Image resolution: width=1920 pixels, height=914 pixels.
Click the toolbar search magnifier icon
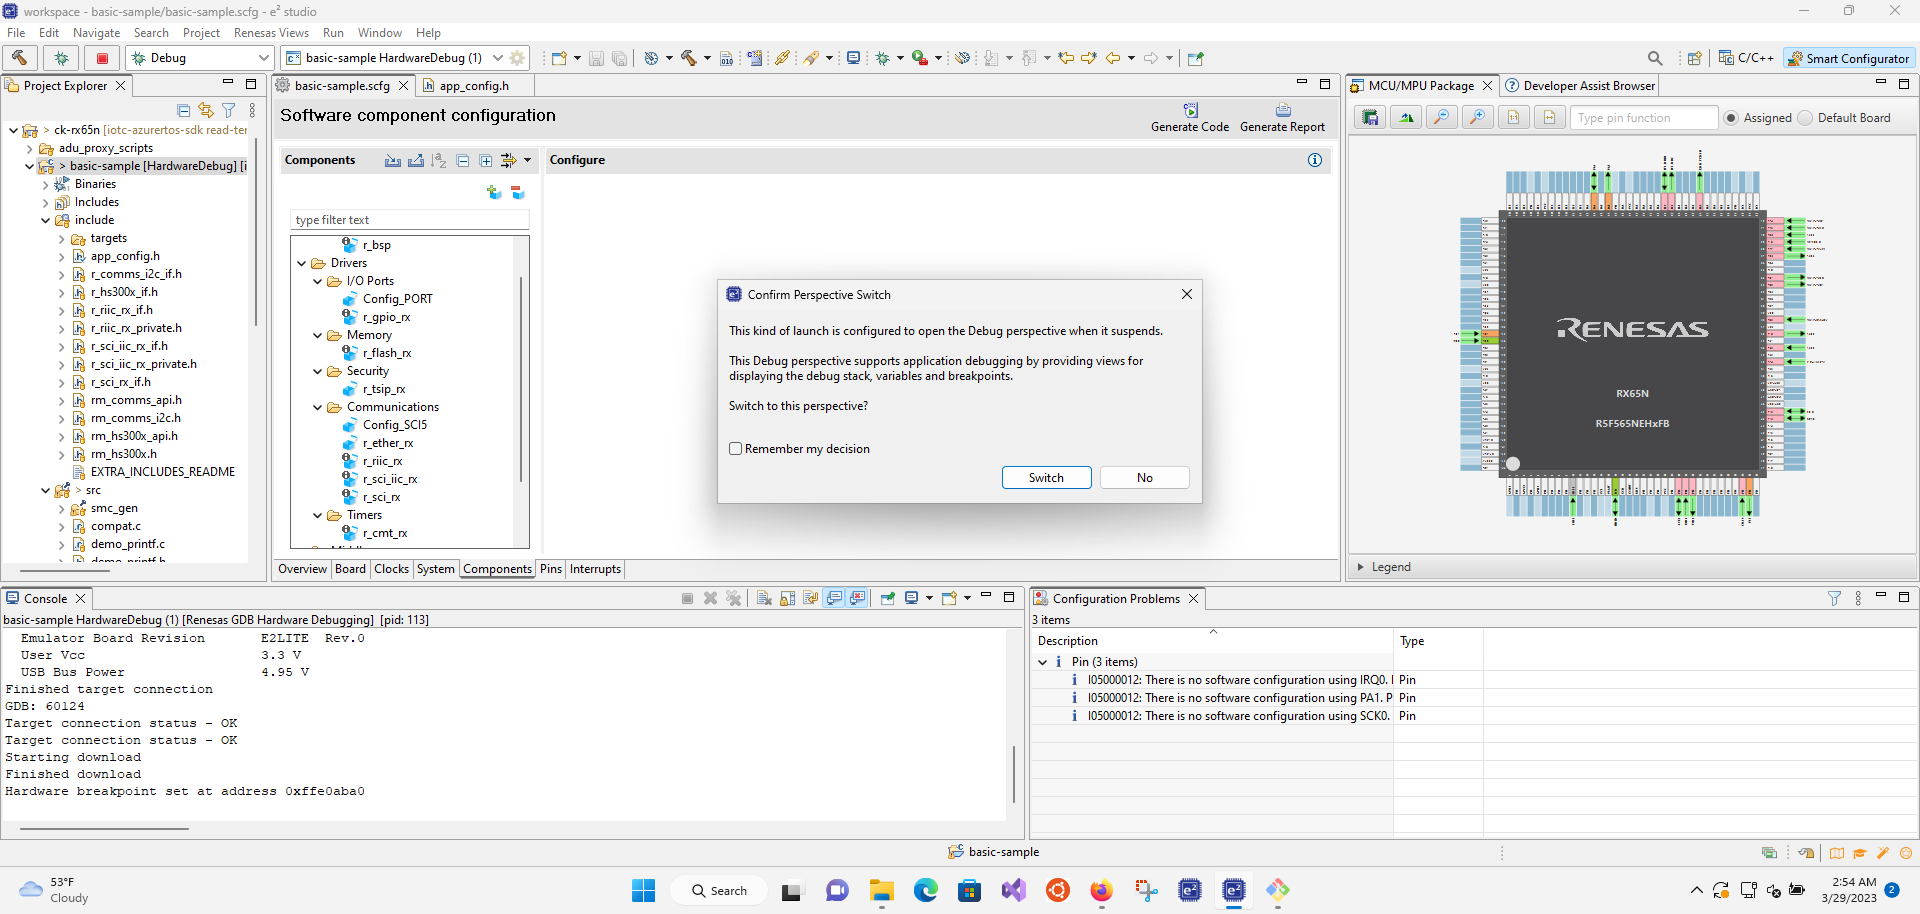click(x=1655, y=58)
